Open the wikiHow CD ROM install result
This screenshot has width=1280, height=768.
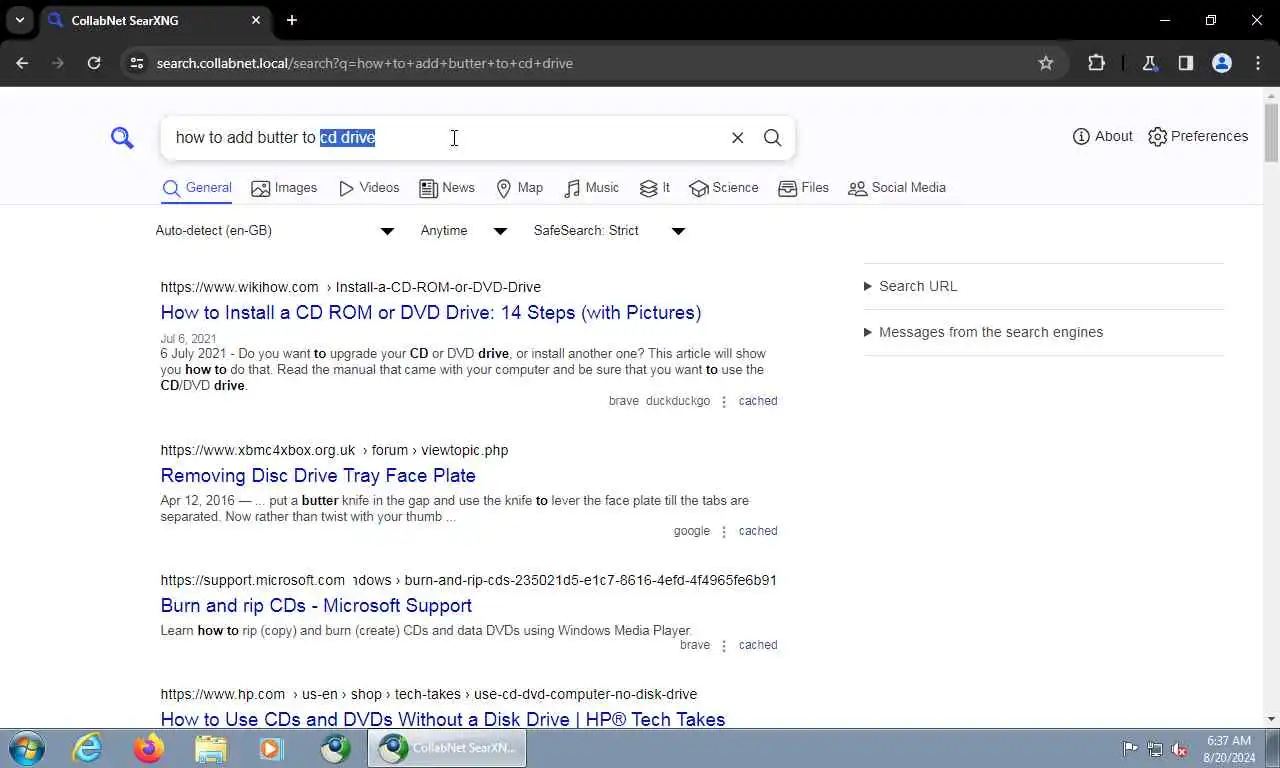(x=431, y=313)
